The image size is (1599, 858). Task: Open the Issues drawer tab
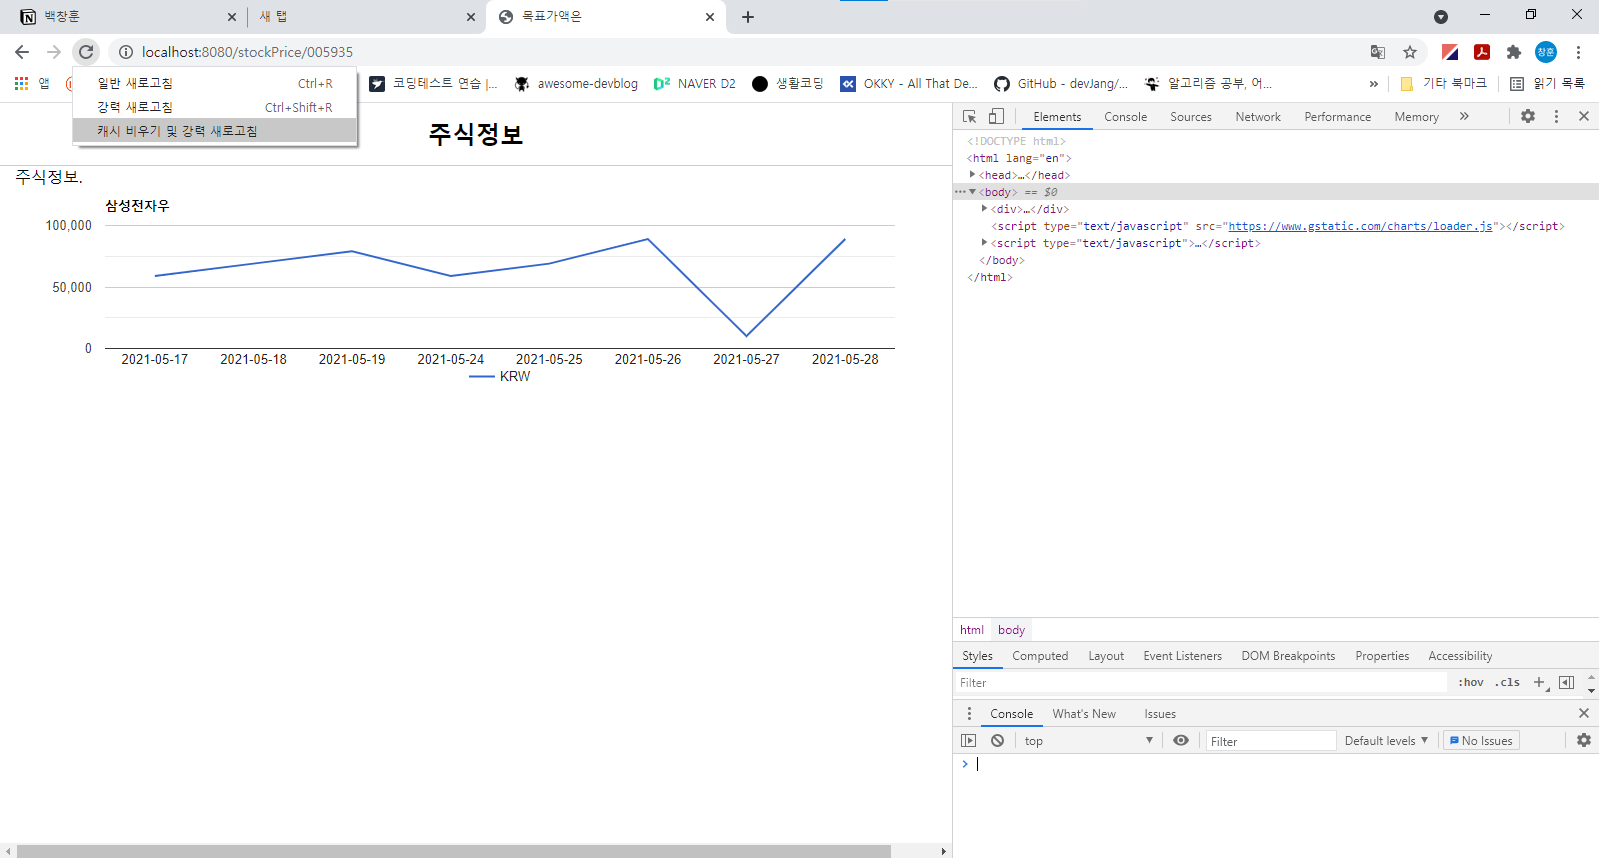[x=1160, y=714]
